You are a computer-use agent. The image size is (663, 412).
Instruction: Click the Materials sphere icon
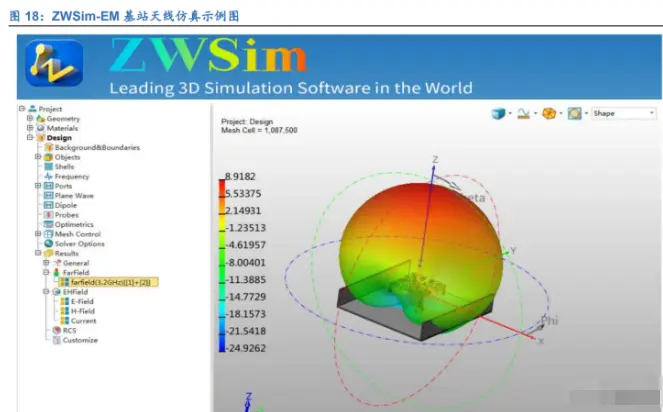click(40, 128)
